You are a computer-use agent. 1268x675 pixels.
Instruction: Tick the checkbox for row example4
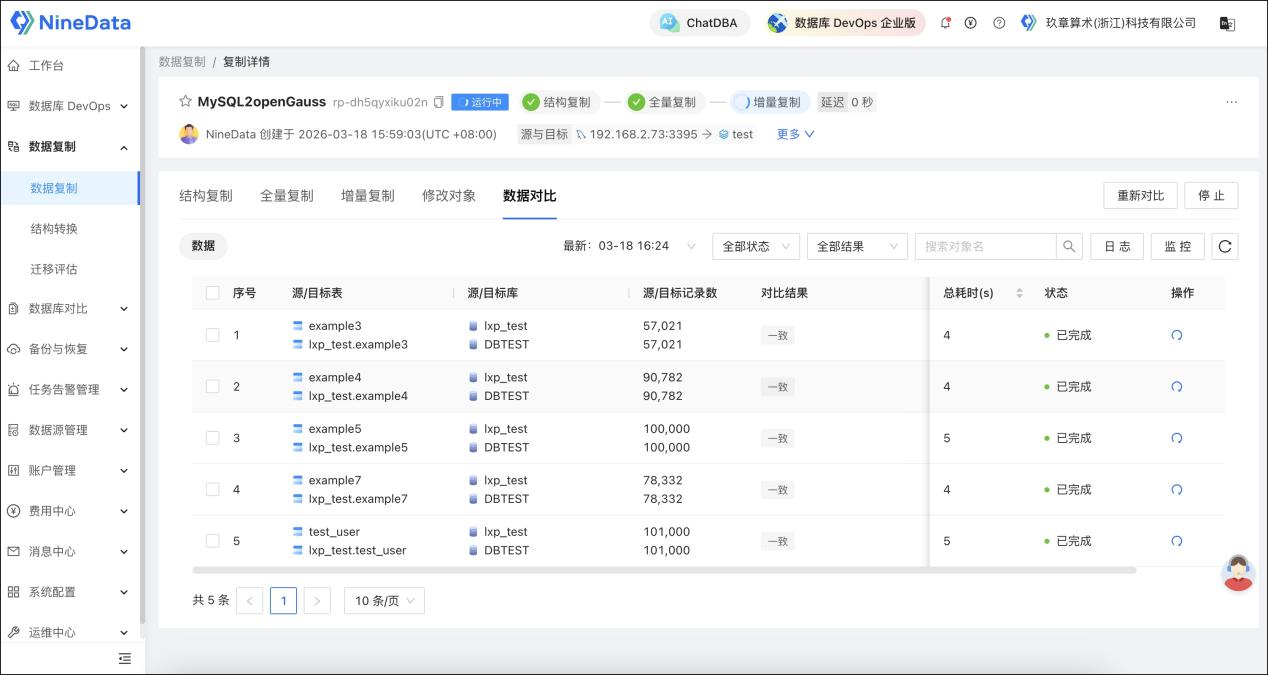click(x=212, y=386)
